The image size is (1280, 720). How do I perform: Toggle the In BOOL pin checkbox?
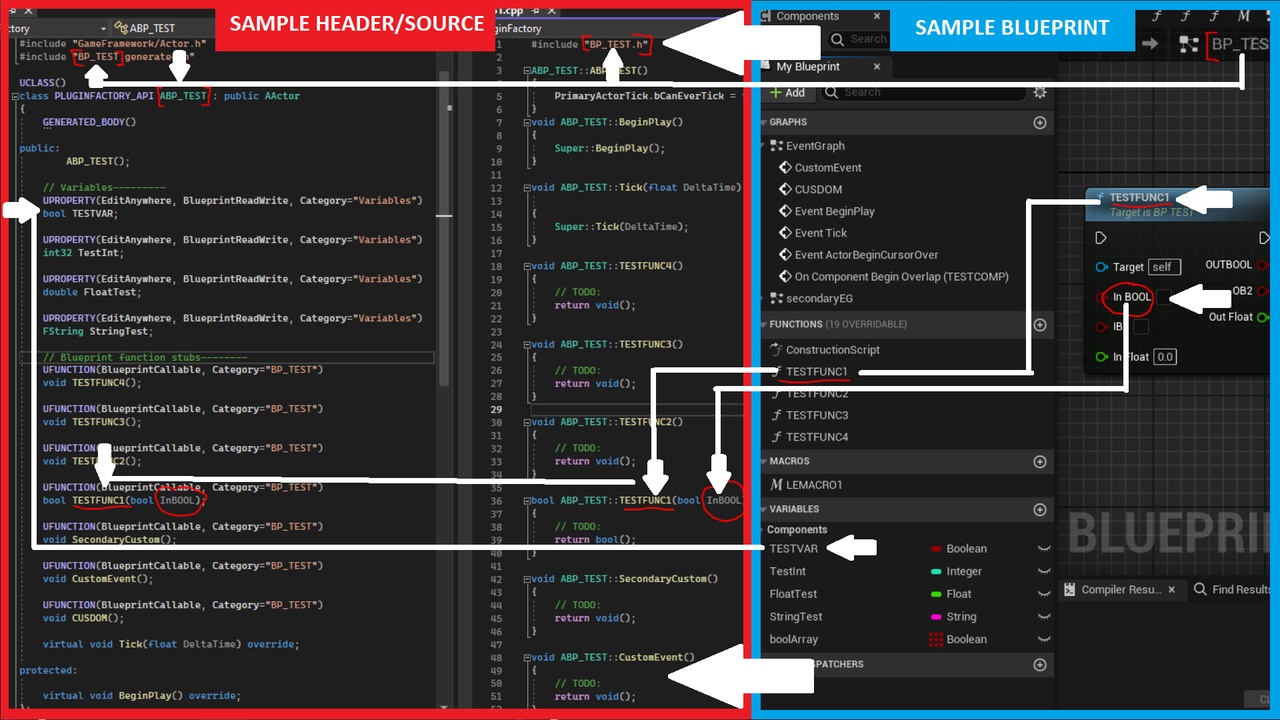1165,297
